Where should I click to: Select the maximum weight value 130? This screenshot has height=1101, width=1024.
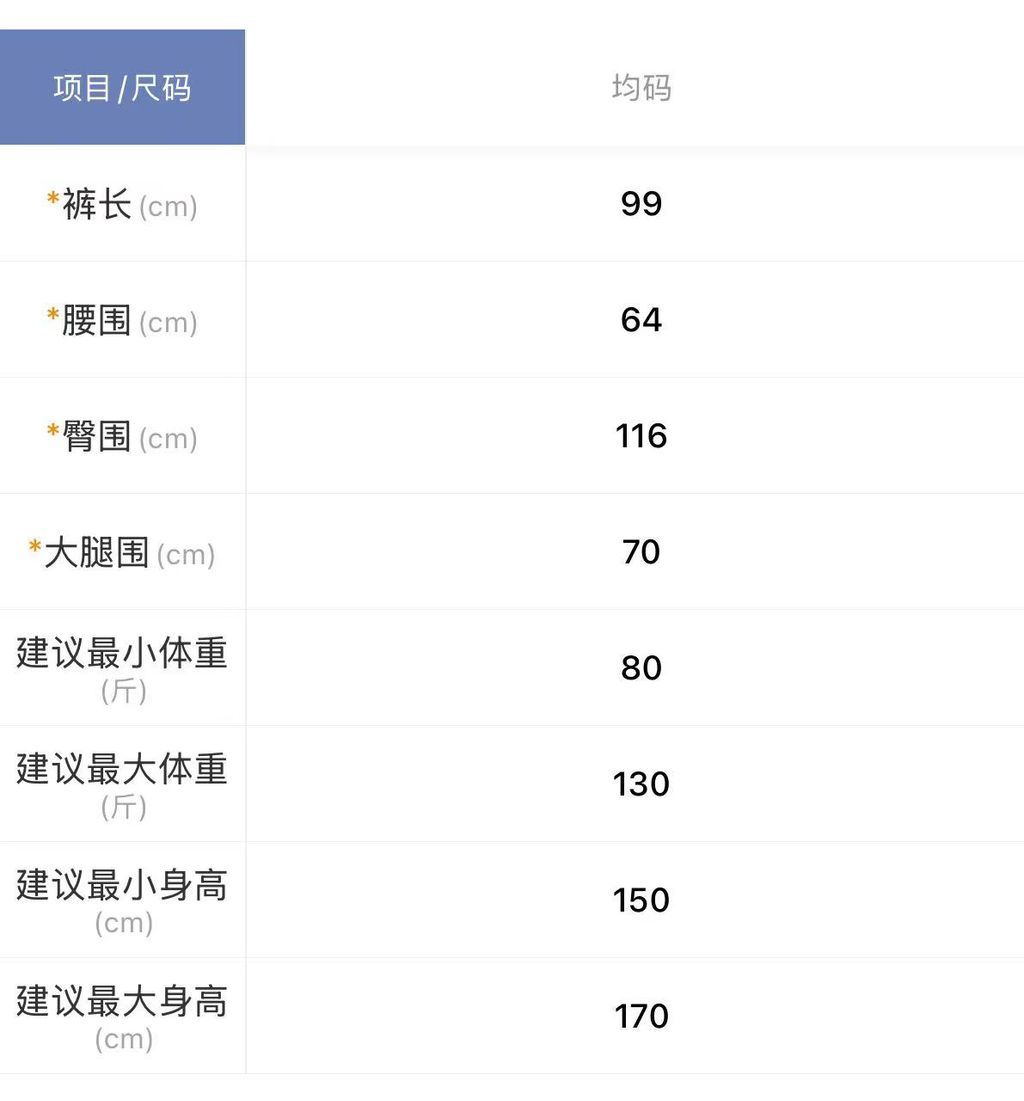[641, 784]
